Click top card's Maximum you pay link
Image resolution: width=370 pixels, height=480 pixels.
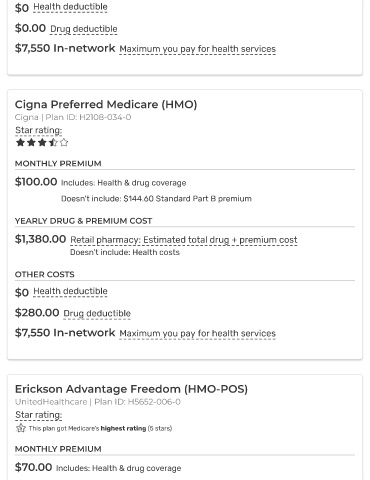[198, 49]
